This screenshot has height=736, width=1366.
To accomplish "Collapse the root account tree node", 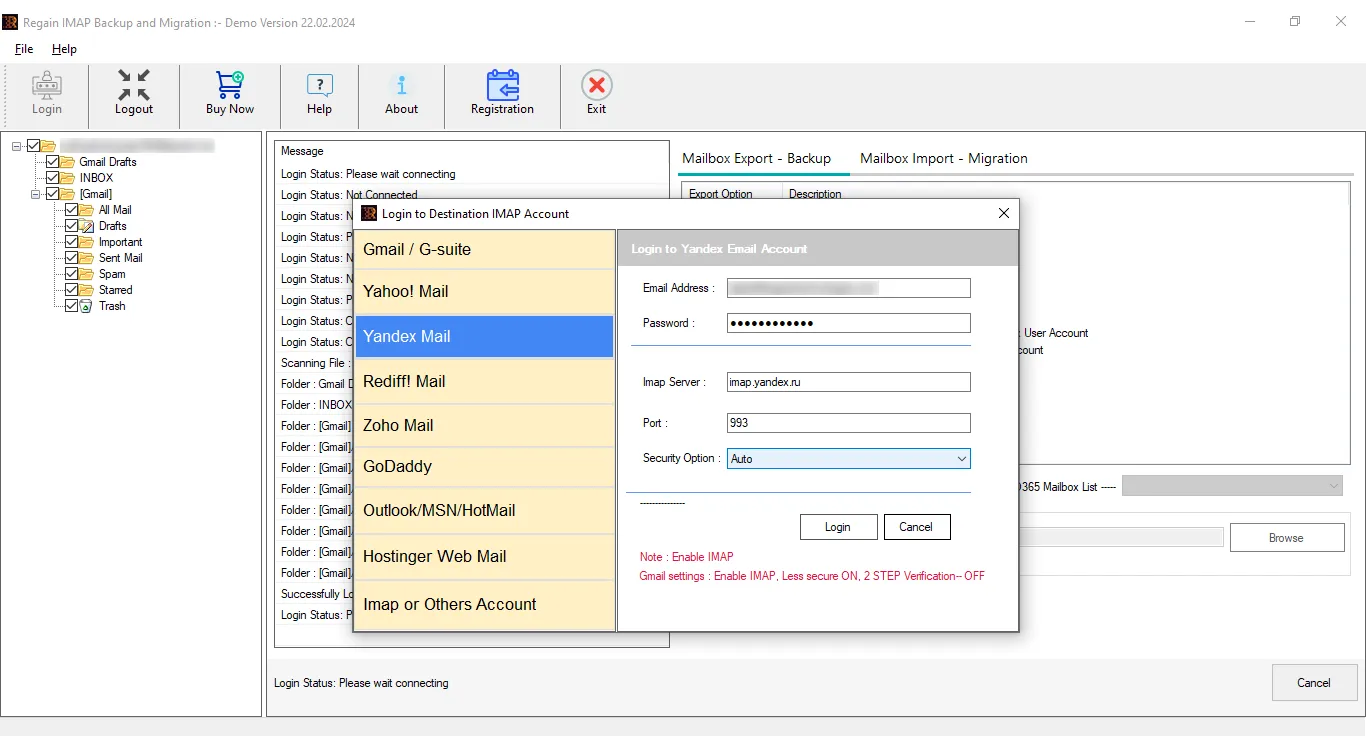I will tap(17, 146).
